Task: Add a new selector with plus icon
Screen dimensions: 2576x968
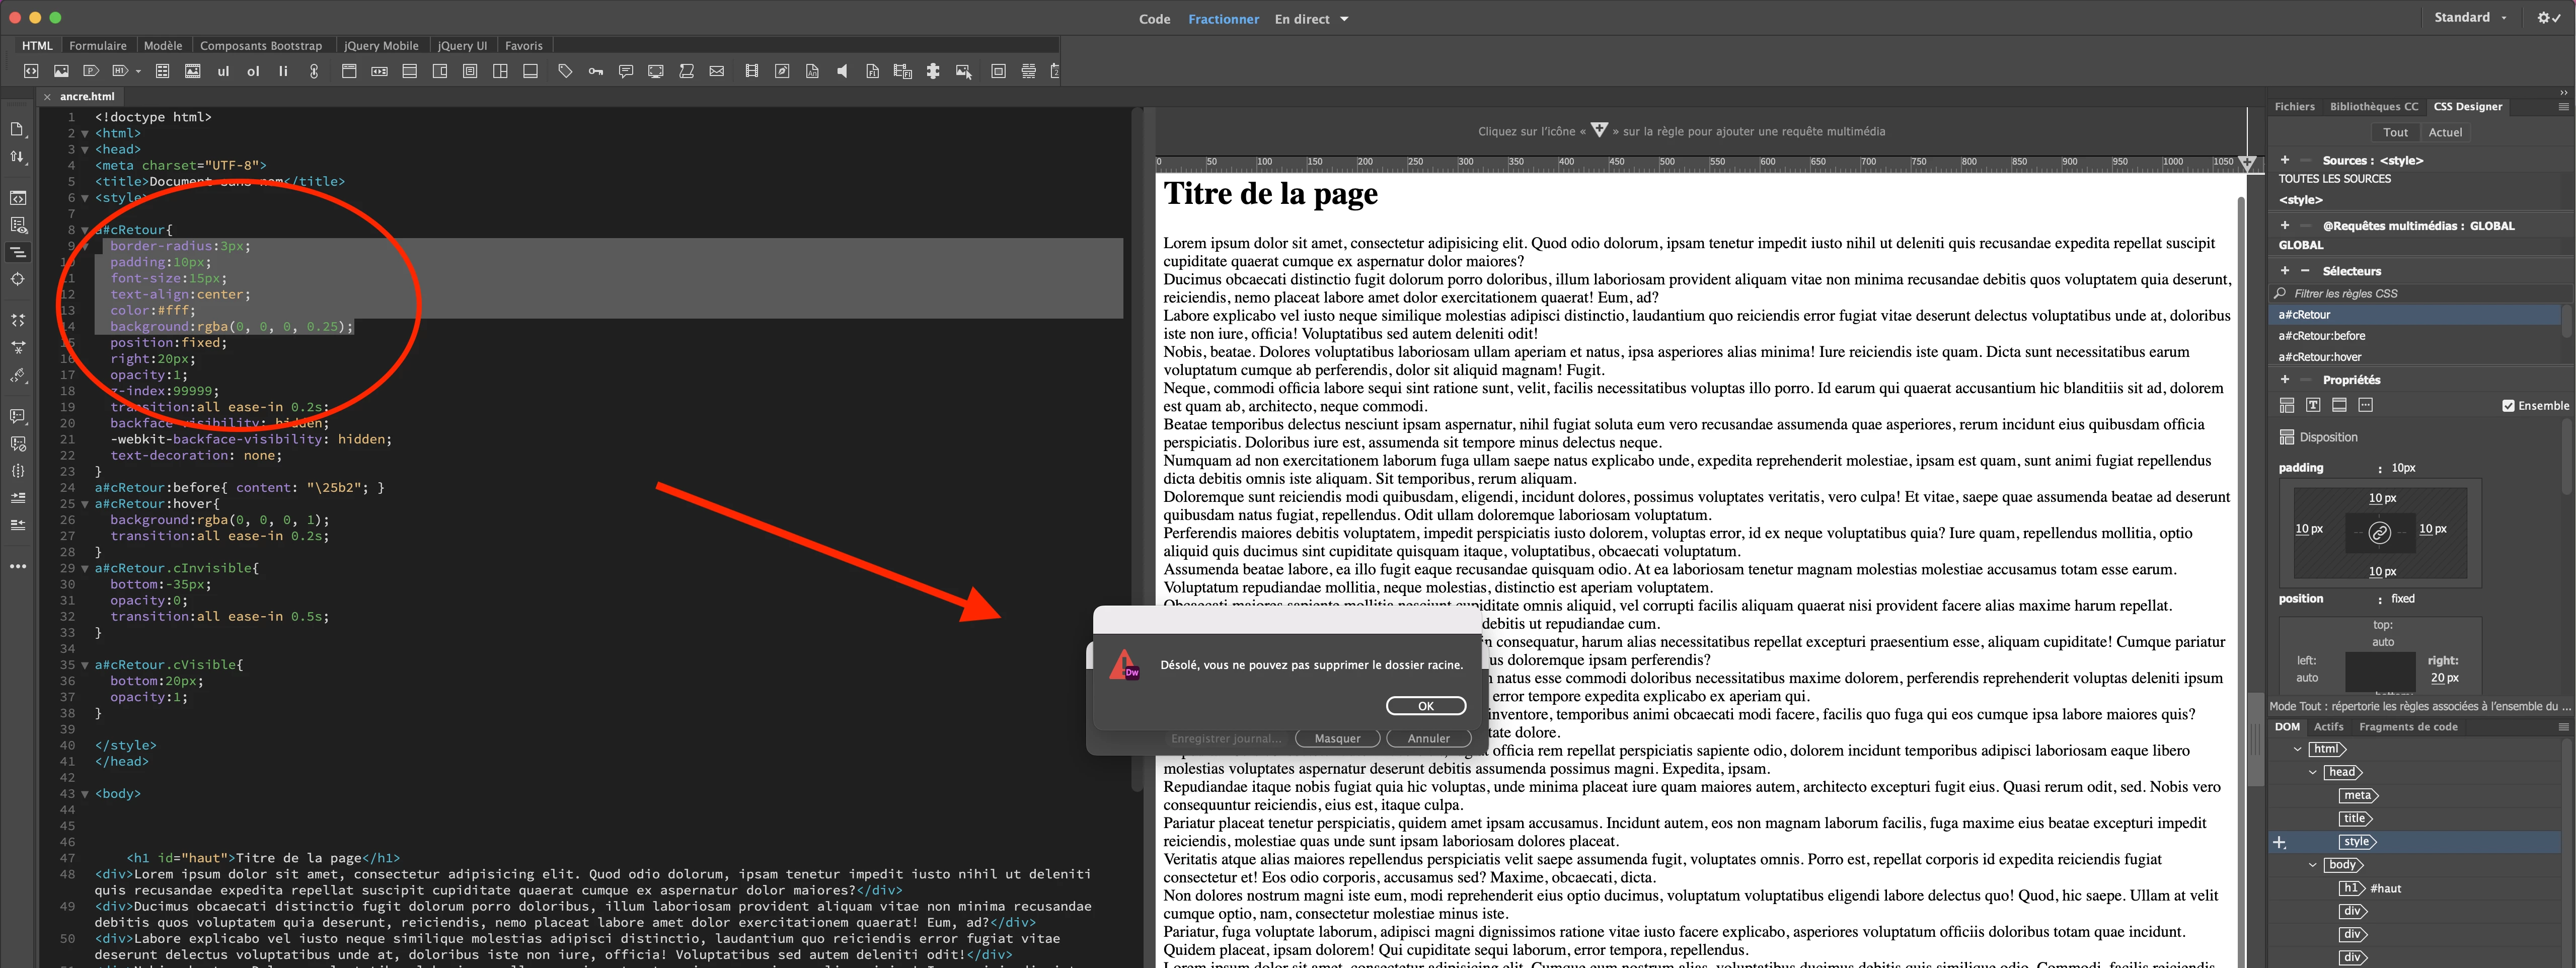Action: (x=2284, y=271)
